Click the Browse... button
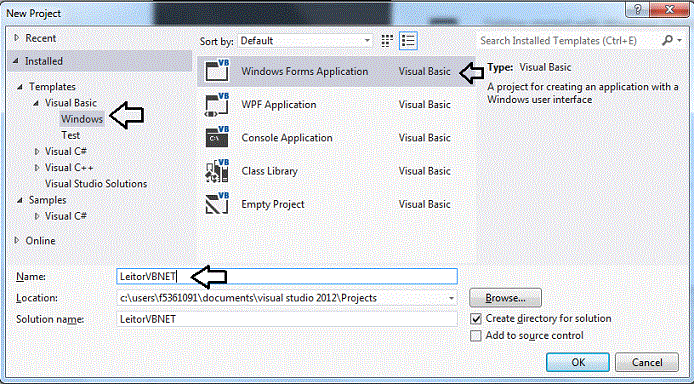 [x=505, y=298]
